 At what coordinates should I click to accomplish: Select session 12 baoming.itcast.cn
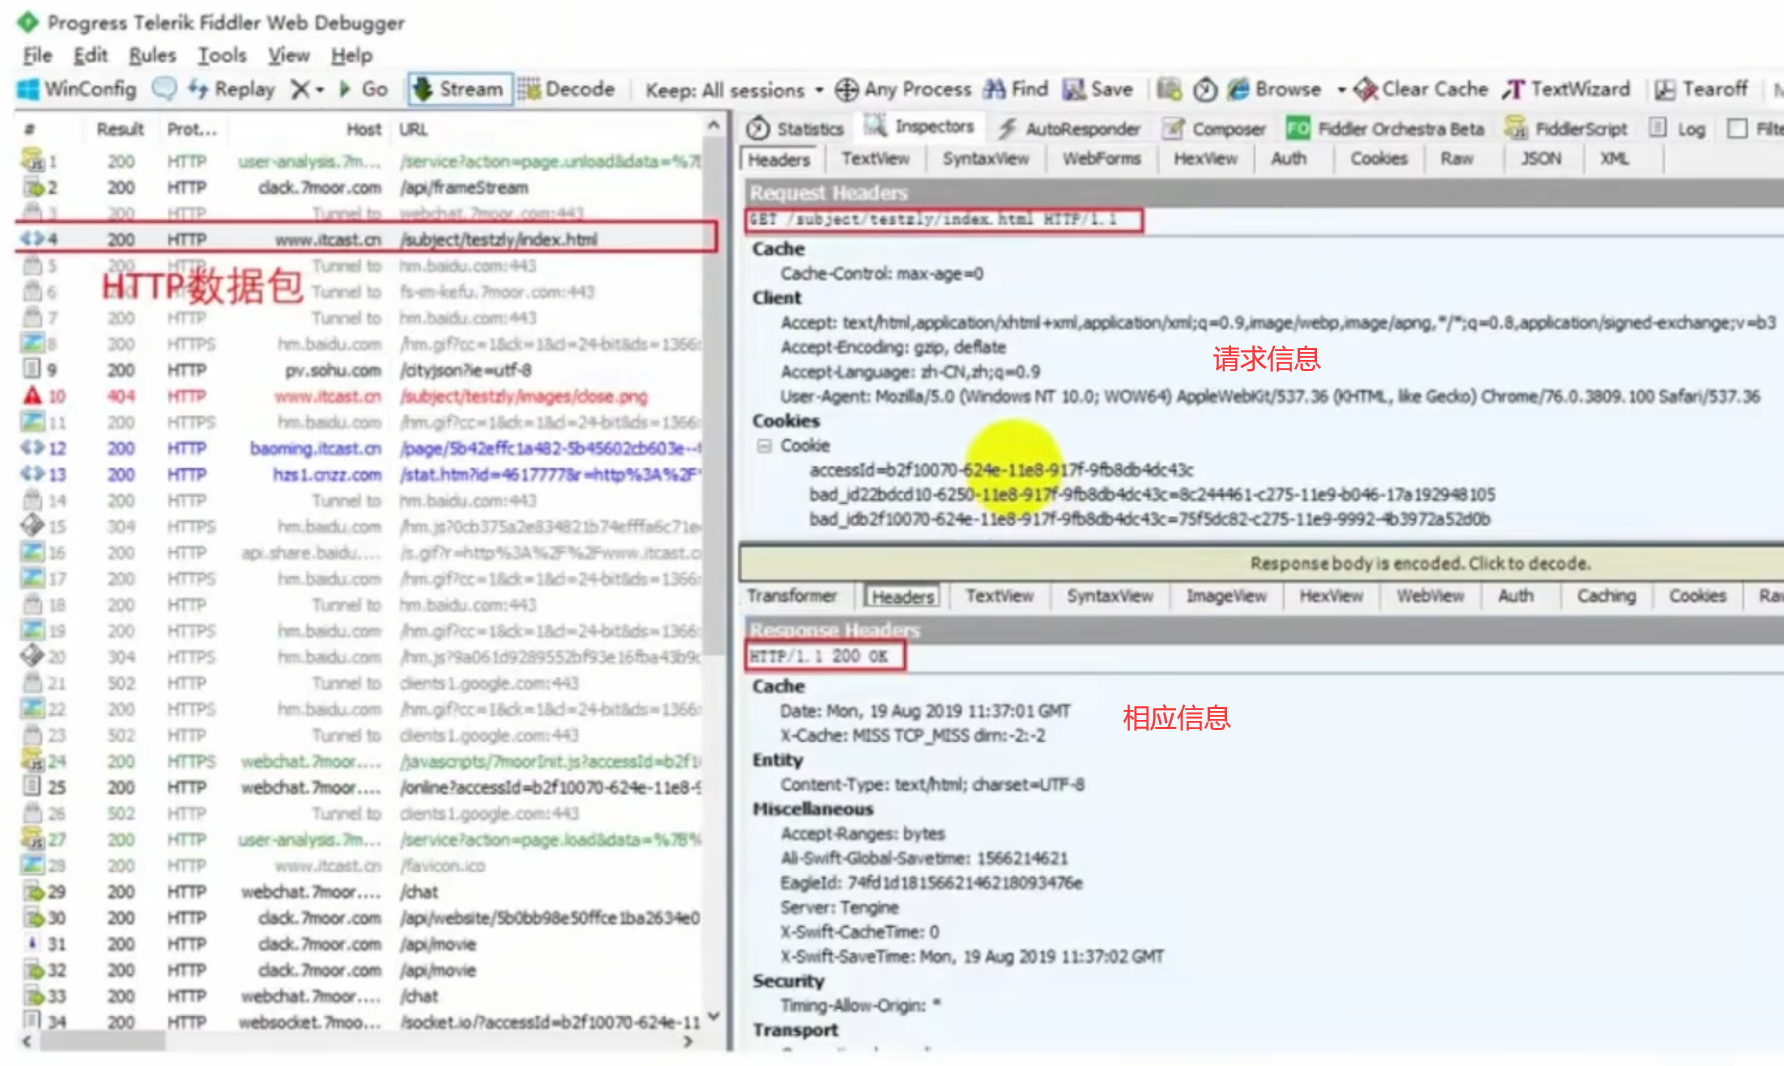(362, 448)
